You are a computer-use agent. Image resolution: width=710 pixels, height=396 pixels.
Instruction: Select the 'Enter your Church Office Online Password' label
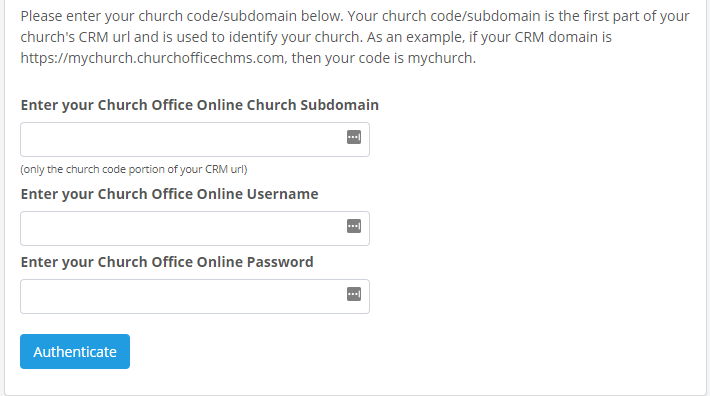point(167,262)
